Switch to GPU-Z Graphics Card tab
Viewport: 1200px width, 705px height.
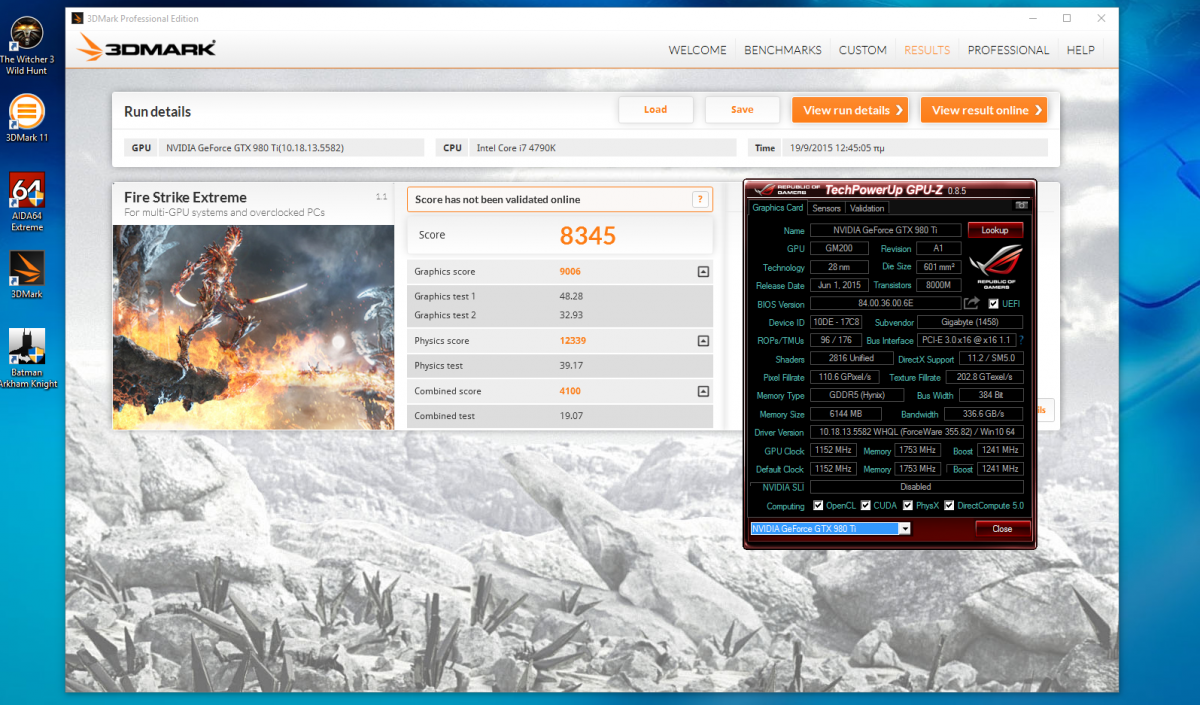coord(778,208)
